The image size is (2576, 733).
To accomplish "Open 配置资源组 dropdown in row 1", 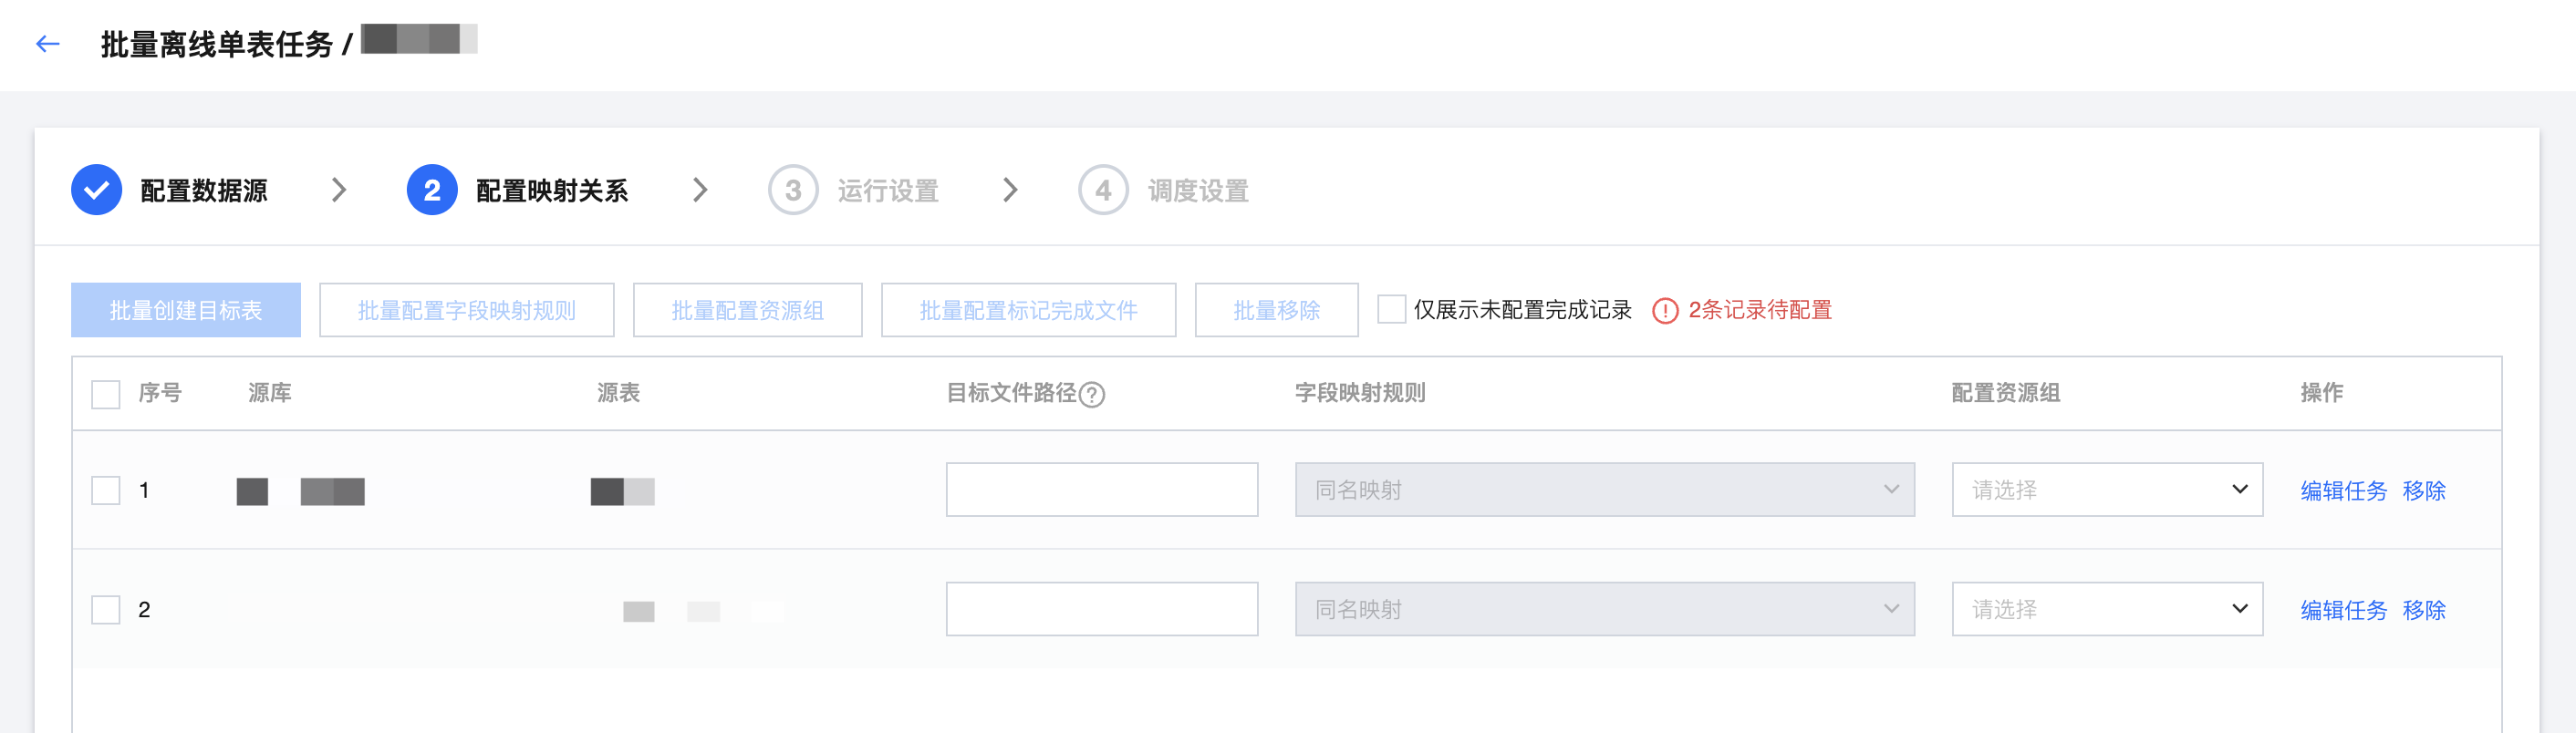I will [2107, 490].
